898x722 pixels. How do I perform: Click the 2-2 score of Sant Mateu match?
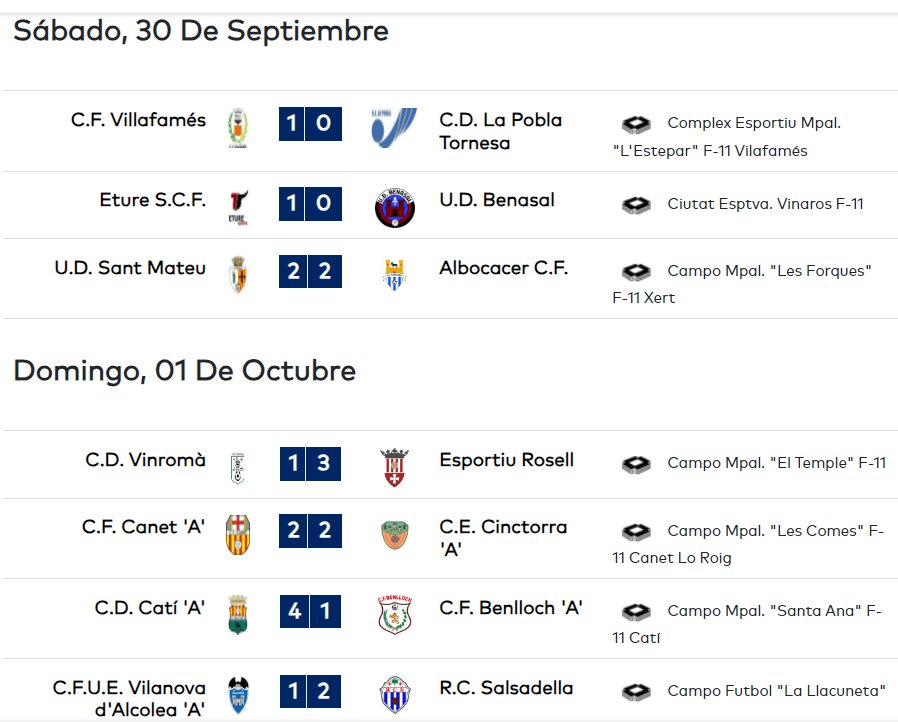[310, 271]
